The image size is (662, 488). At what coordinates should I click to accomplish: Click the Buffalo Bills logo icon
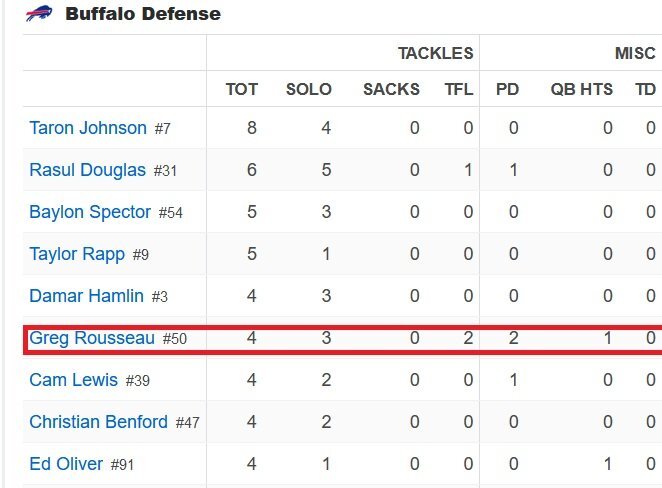tap(39, 14)
